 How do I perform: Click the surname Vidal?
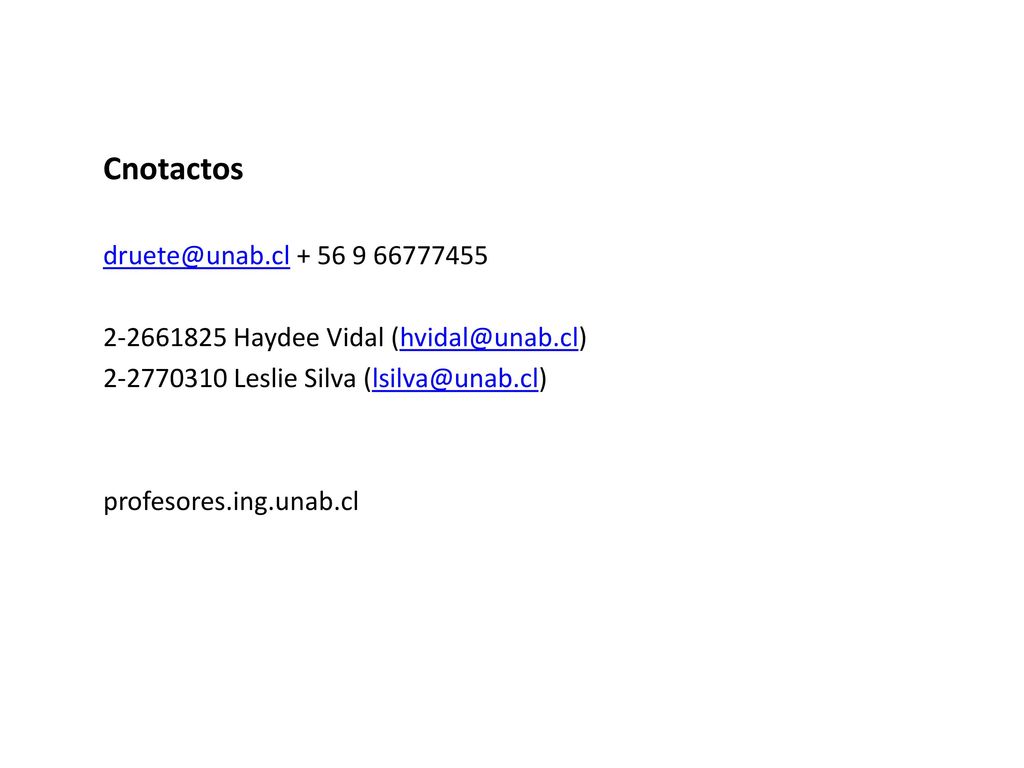[x=355, y=338]
